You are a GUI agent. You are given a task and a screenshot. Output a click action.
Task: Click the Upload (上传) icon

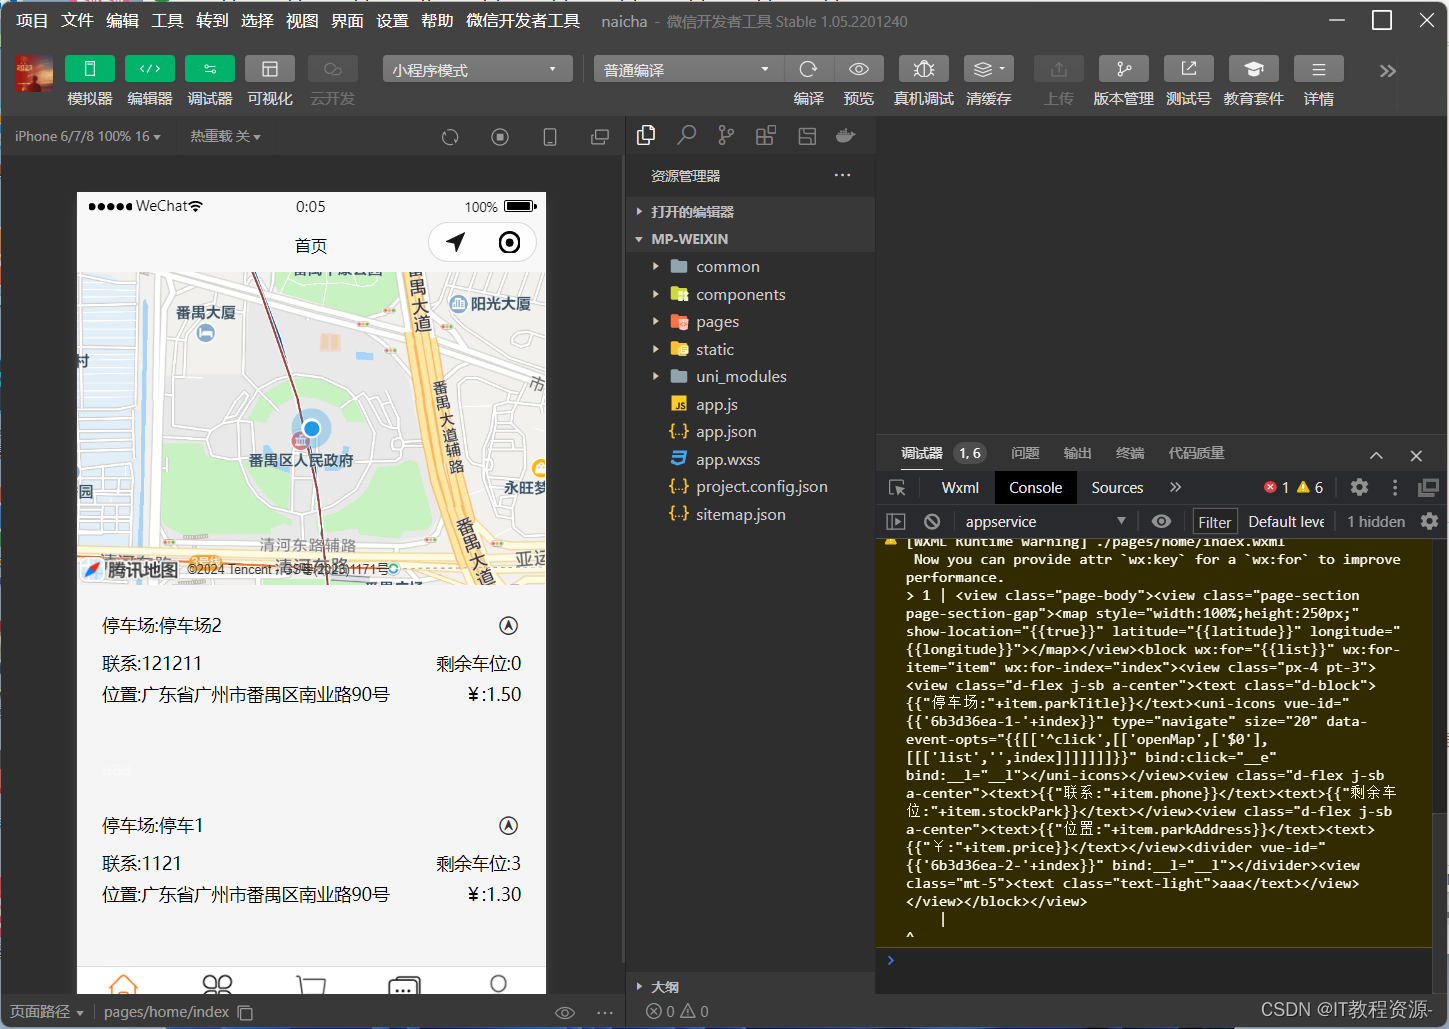[1059, 69]
